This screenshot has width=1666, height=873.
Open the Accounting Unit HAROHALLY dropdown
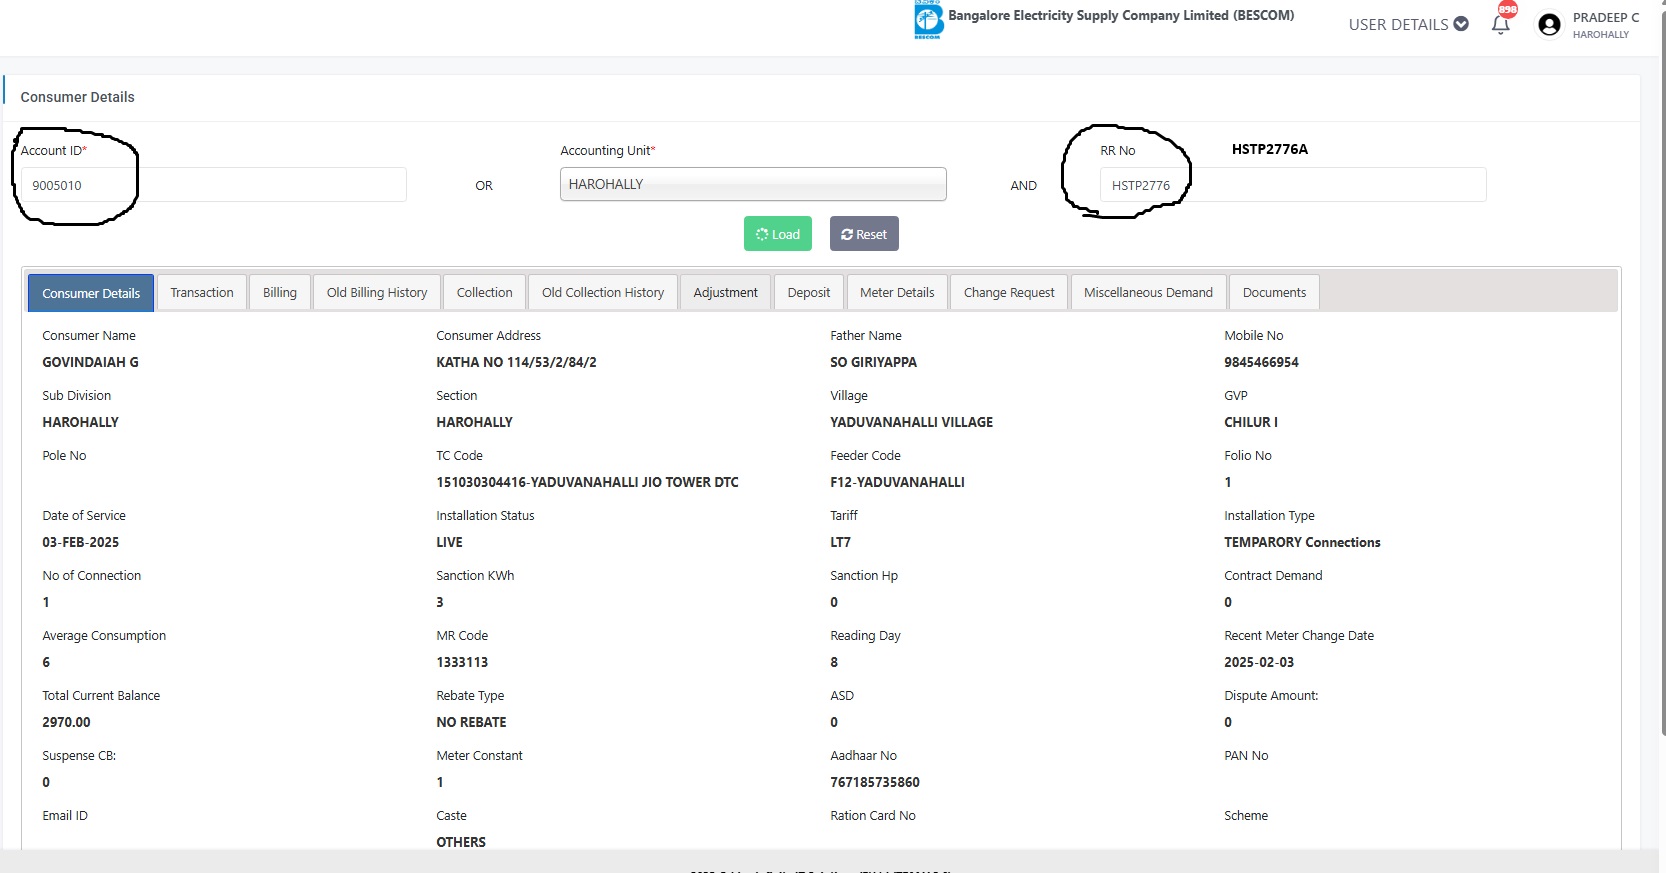click(753, 184)
